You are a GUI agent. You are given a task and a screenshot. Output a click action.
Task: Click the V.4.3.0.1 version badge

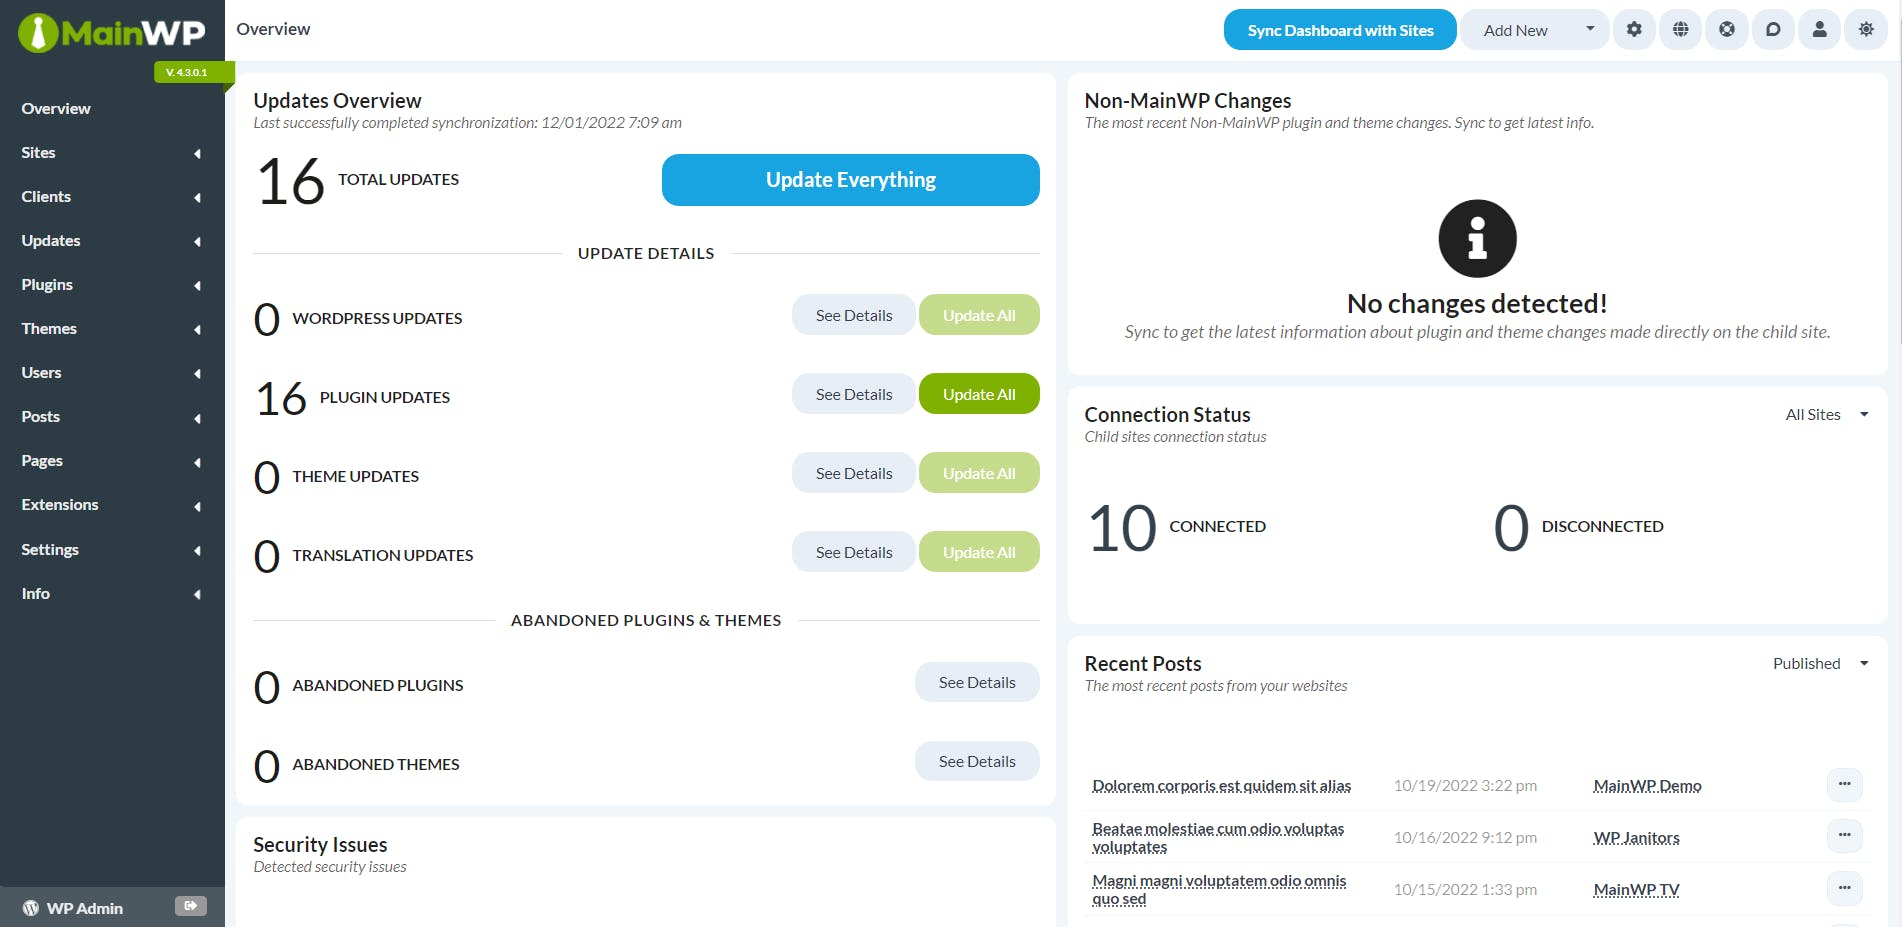193,72
